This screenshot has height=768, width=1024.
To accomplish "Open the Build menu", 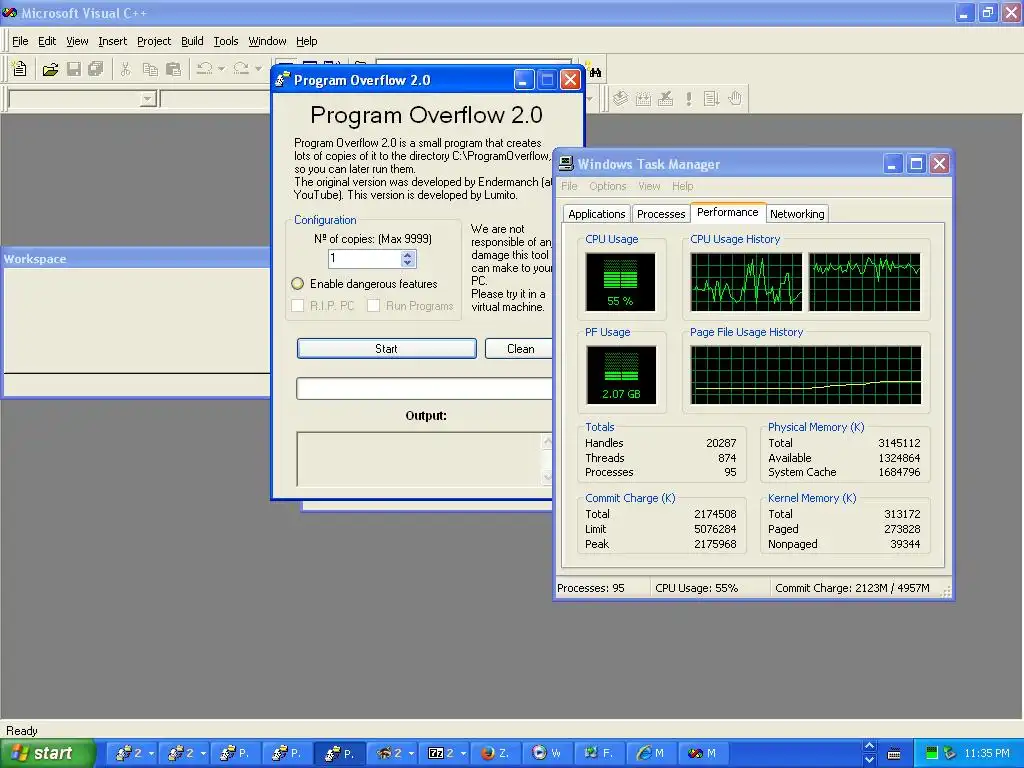I will coord(192,41).
